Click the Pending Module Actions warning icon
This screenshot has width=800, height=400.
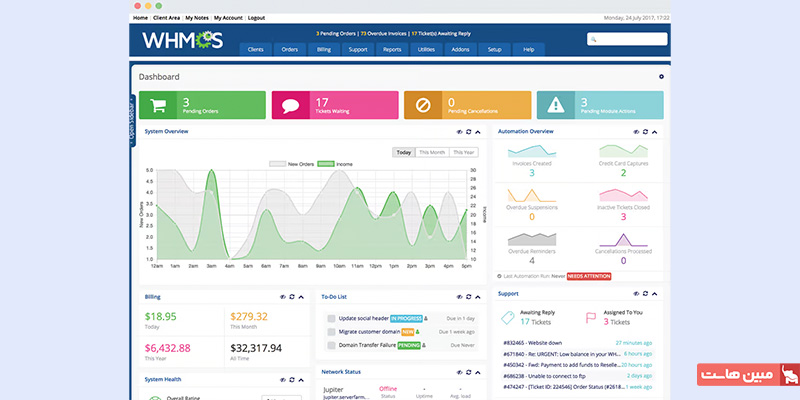556,105
